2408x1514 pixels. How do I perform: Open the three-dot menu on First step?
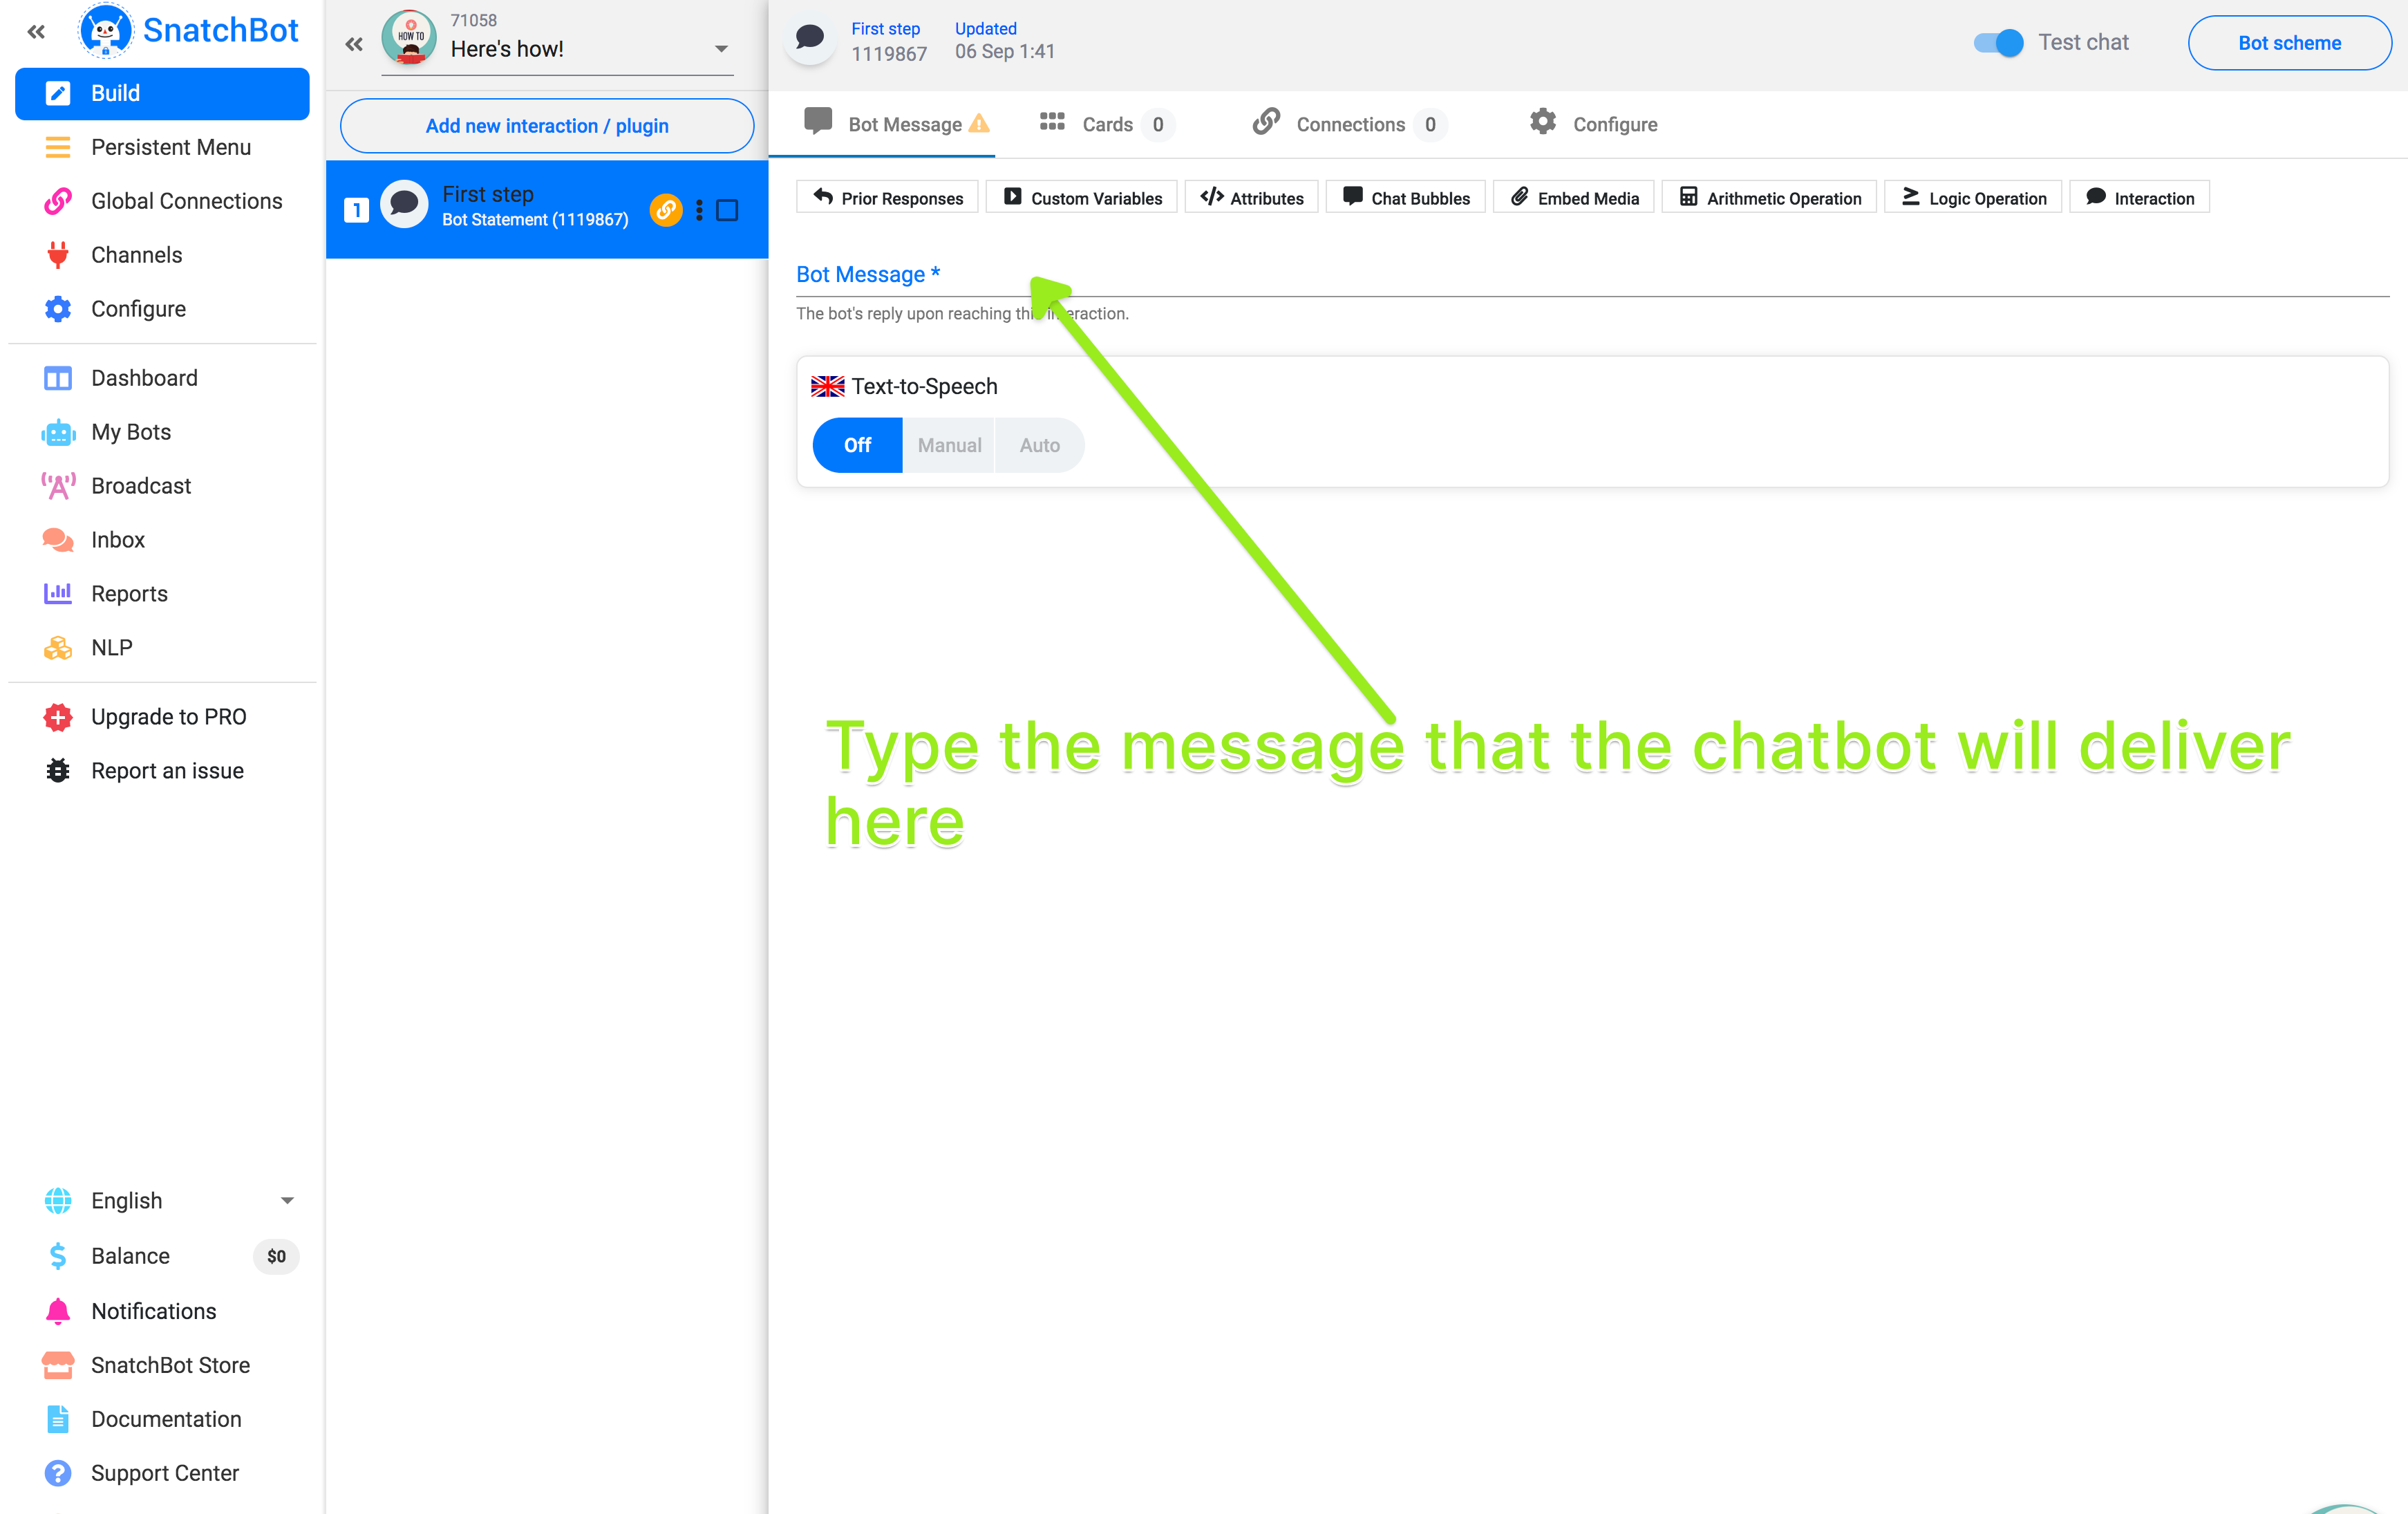699,210
